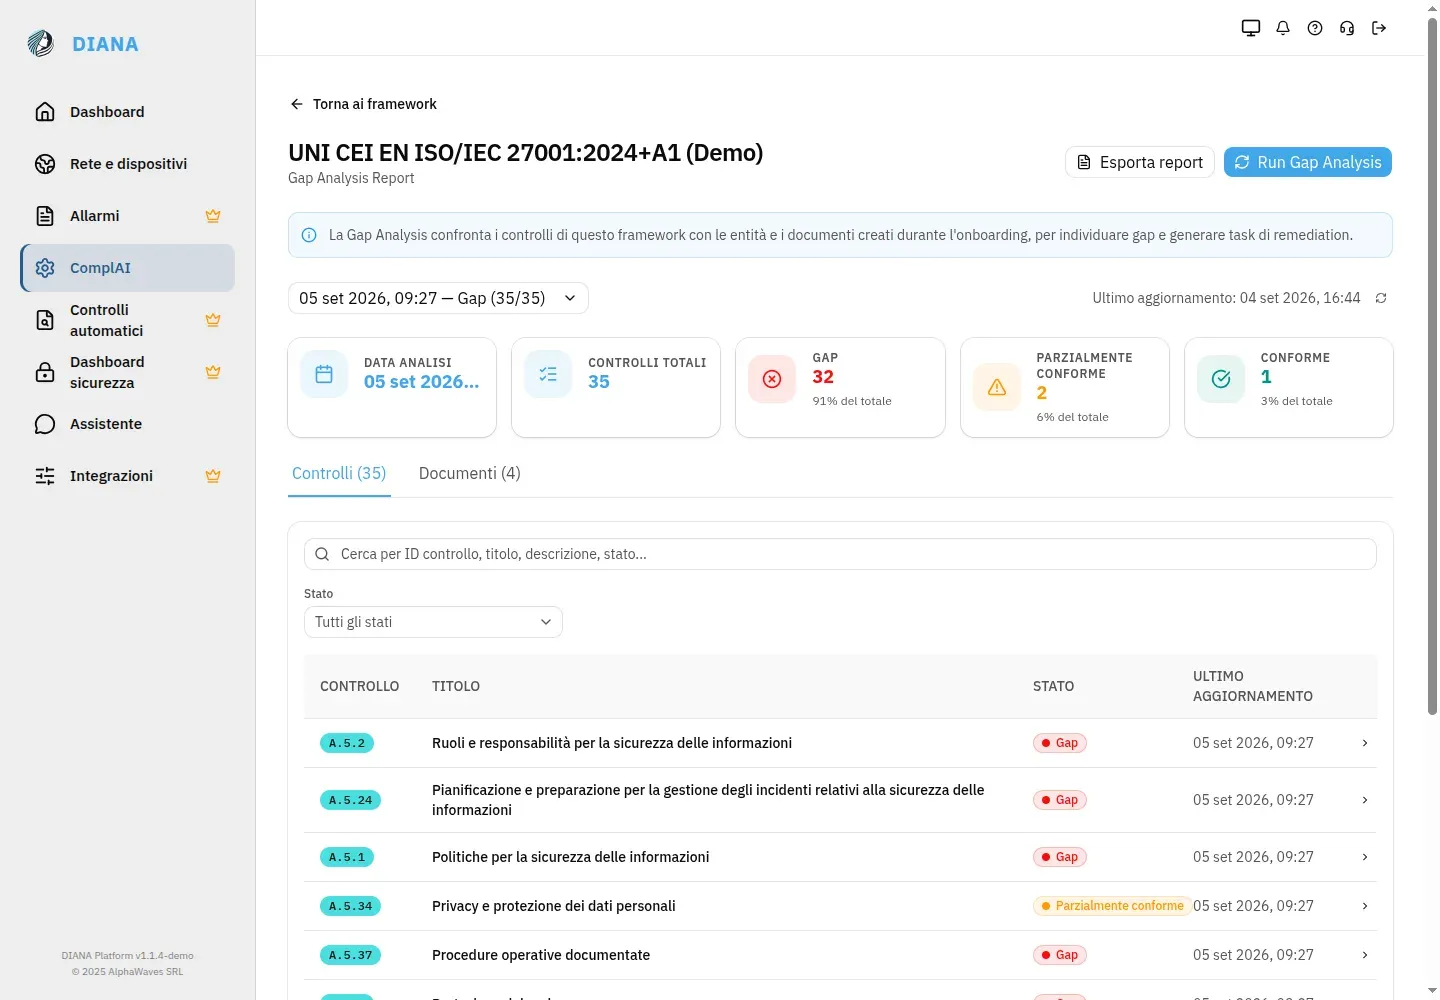The height and width of the screenshot is (1000, 1440).
Task: Click the Ultimo Aggiornamento column header
Action: pyautogui.click(x=1253, y=686)
